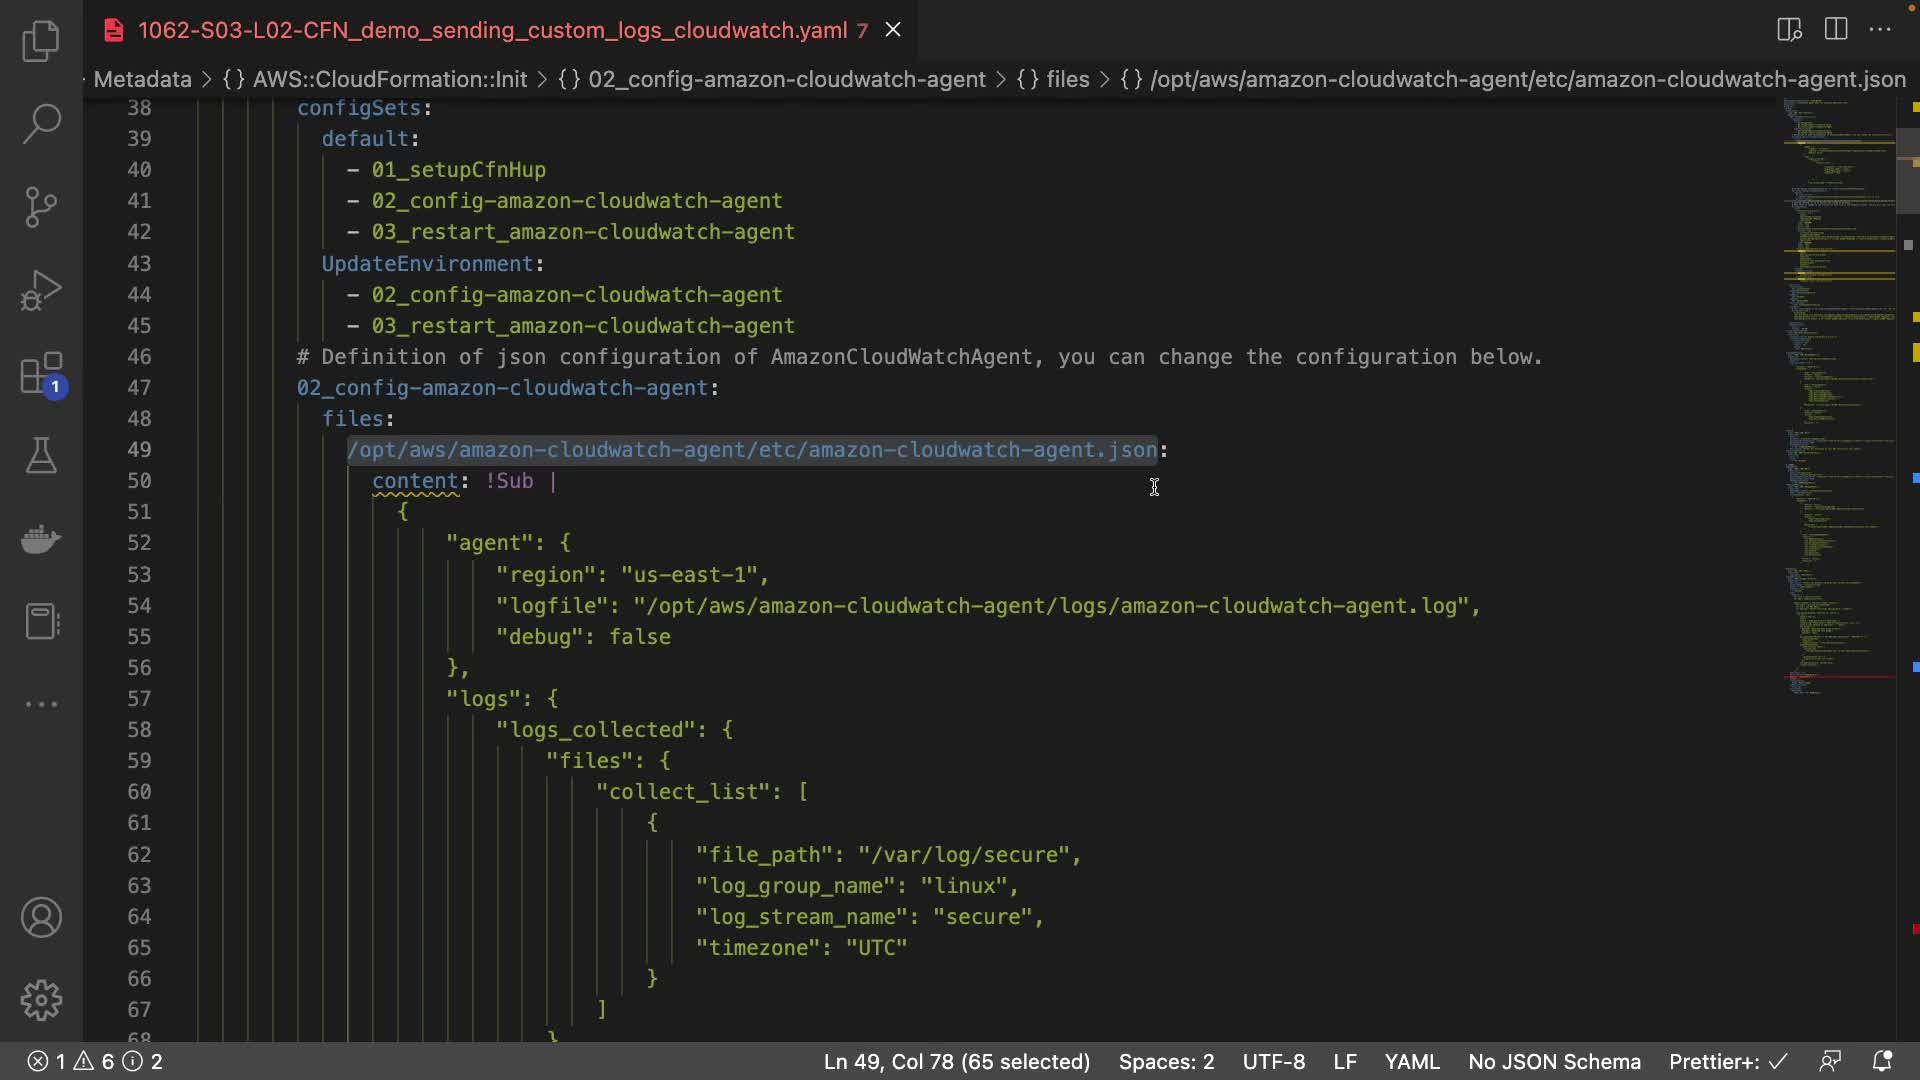Screen dimensions: 1920x1080
Task: Open Accounts icon in activity bar
Action: (x=41, y=917)
